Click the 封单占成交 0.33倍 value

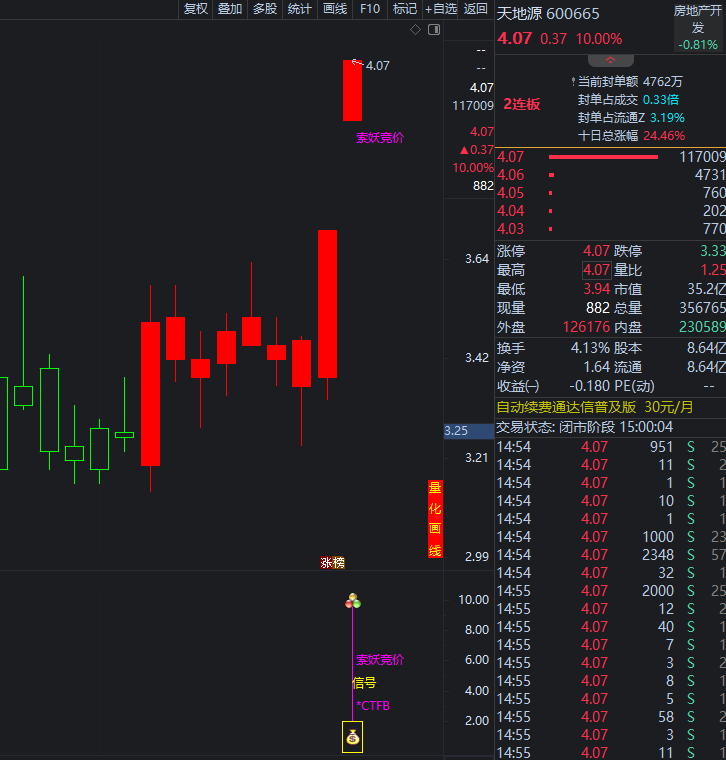coord(661,100)
